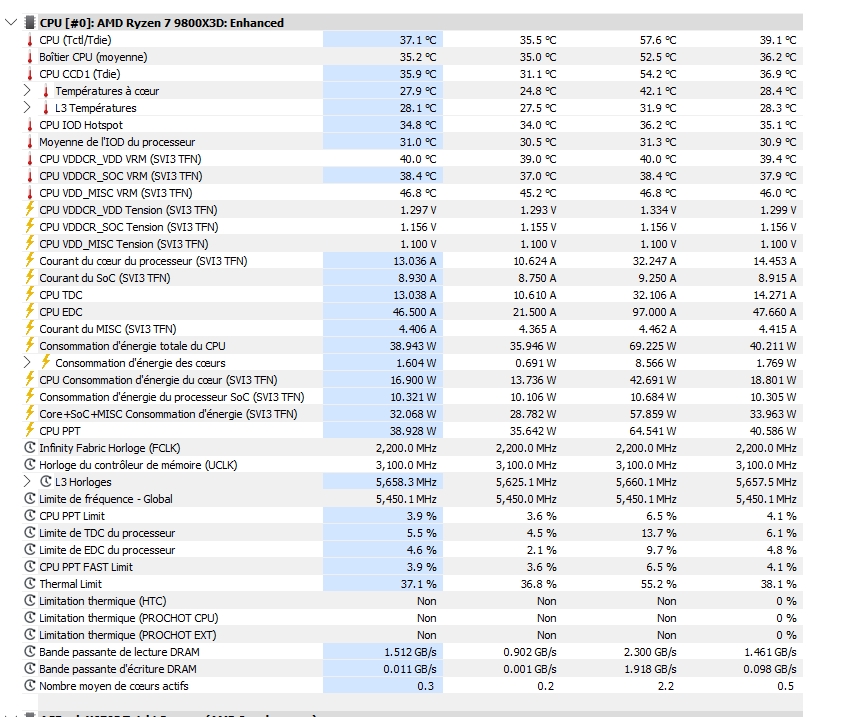The height and width of the screenshot is (717, 850).
Task: Click the 55.2 % maximum Thermal Limit value
Action: click(658, 584)
